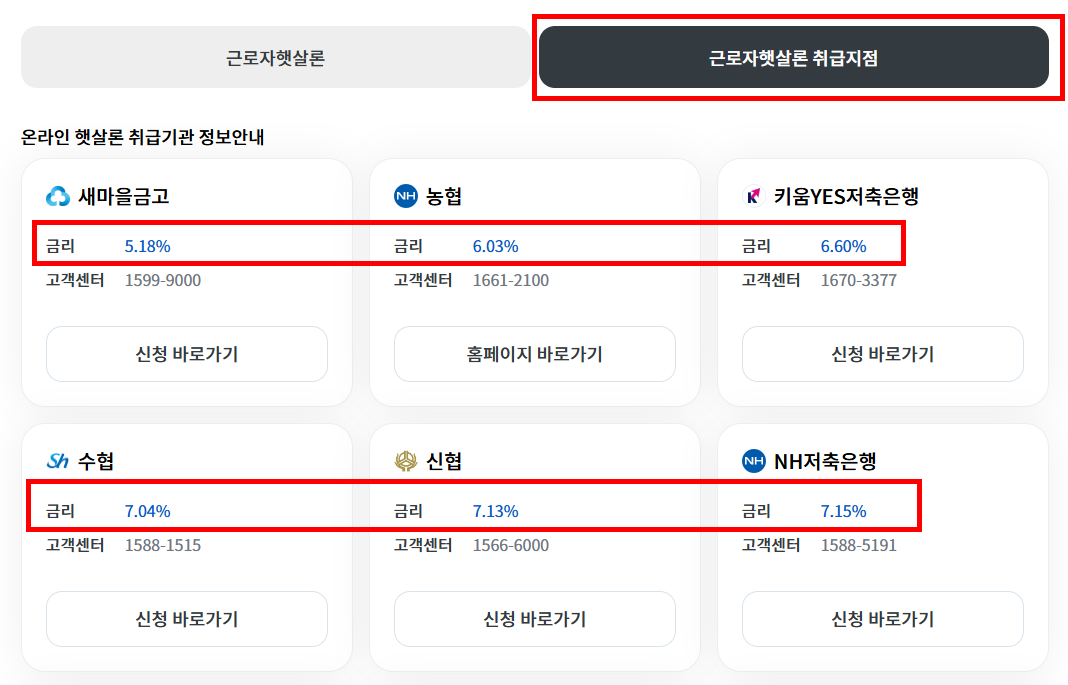Click the 농협 NH logo icon

coord(403,196)
